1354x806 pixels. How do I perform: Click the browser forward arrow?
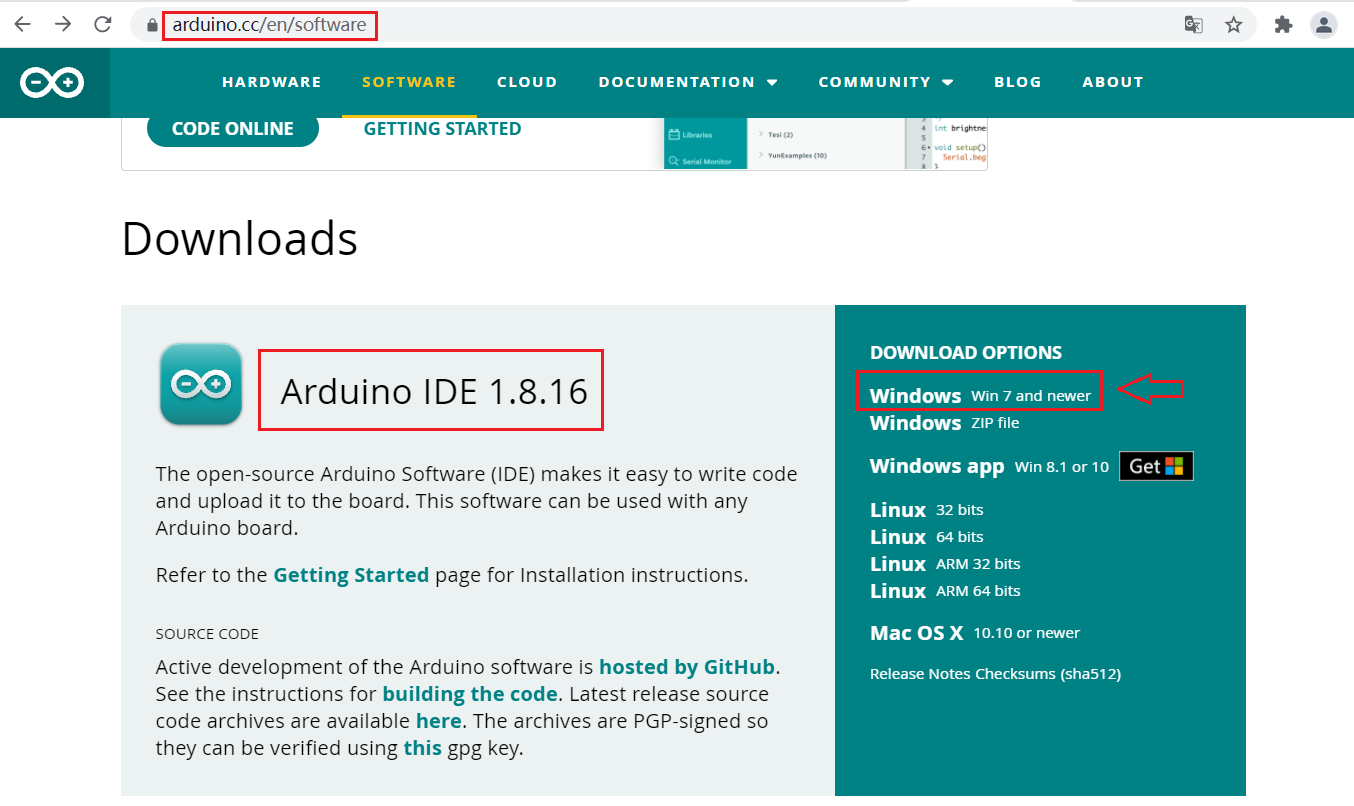click(x=63, y=24)
